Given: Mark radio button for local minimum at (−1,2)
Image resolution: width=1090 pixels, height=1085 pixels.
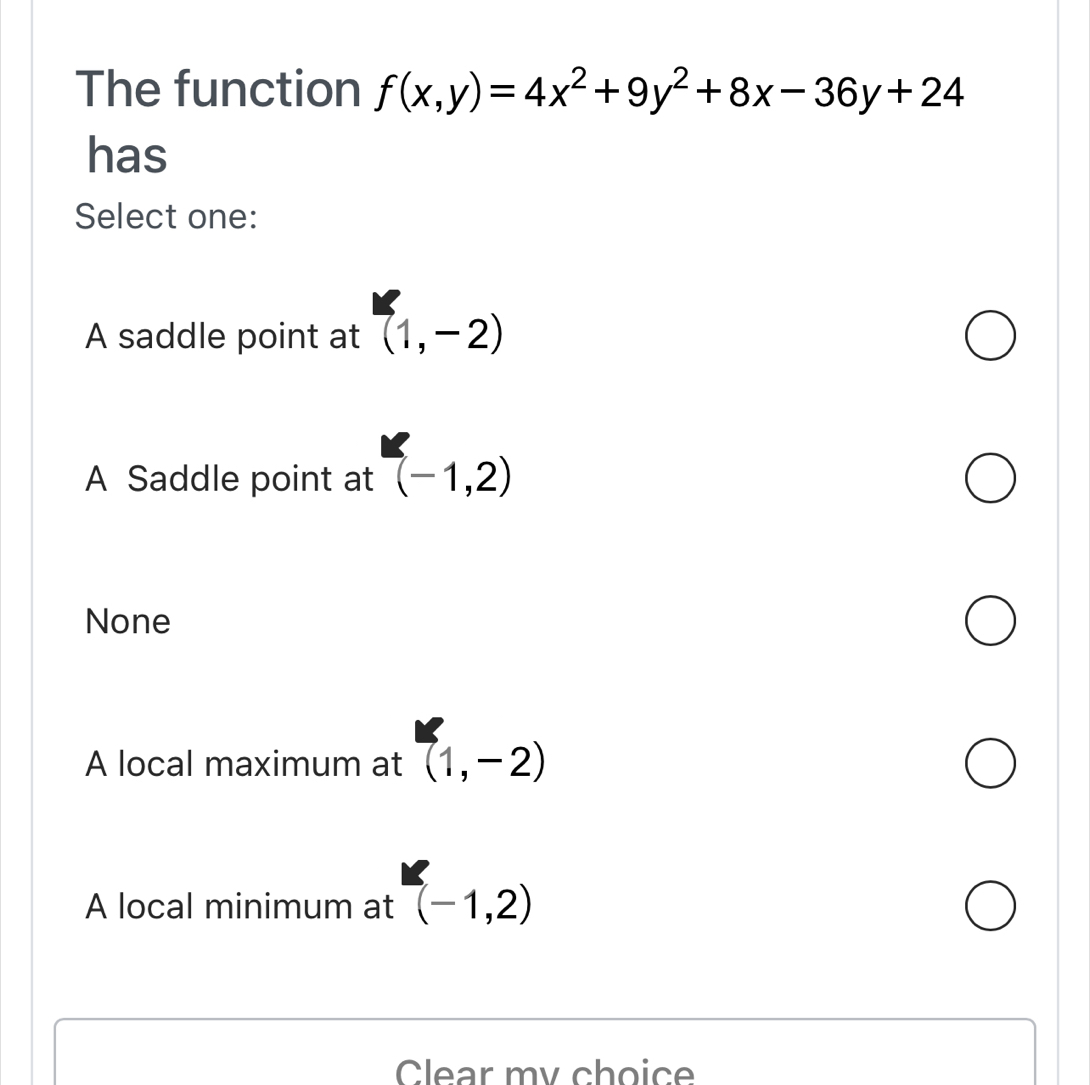Looking at the screenshot, I should pyautogui.click(x=991, y=906).
